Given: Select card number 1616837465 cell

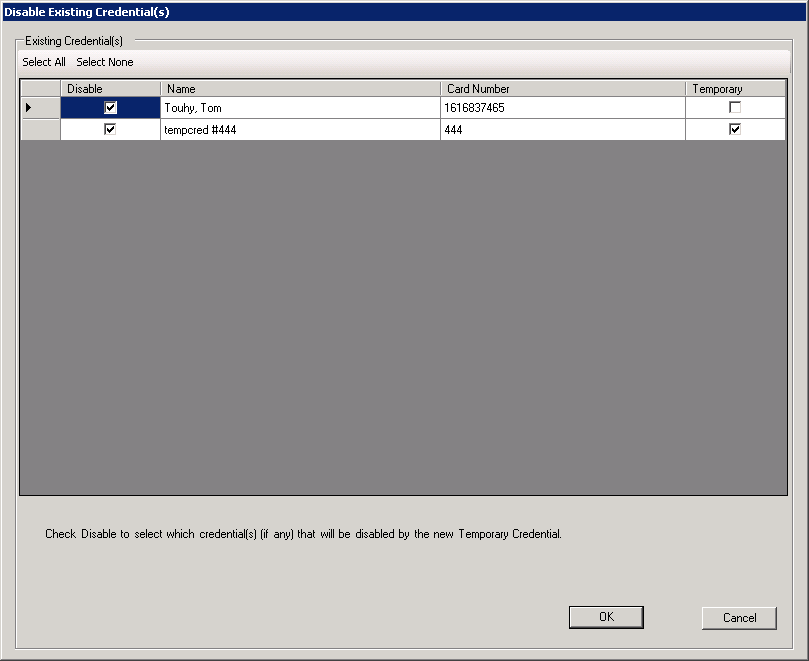Looking at the screenshot, I should pos(563,108).
